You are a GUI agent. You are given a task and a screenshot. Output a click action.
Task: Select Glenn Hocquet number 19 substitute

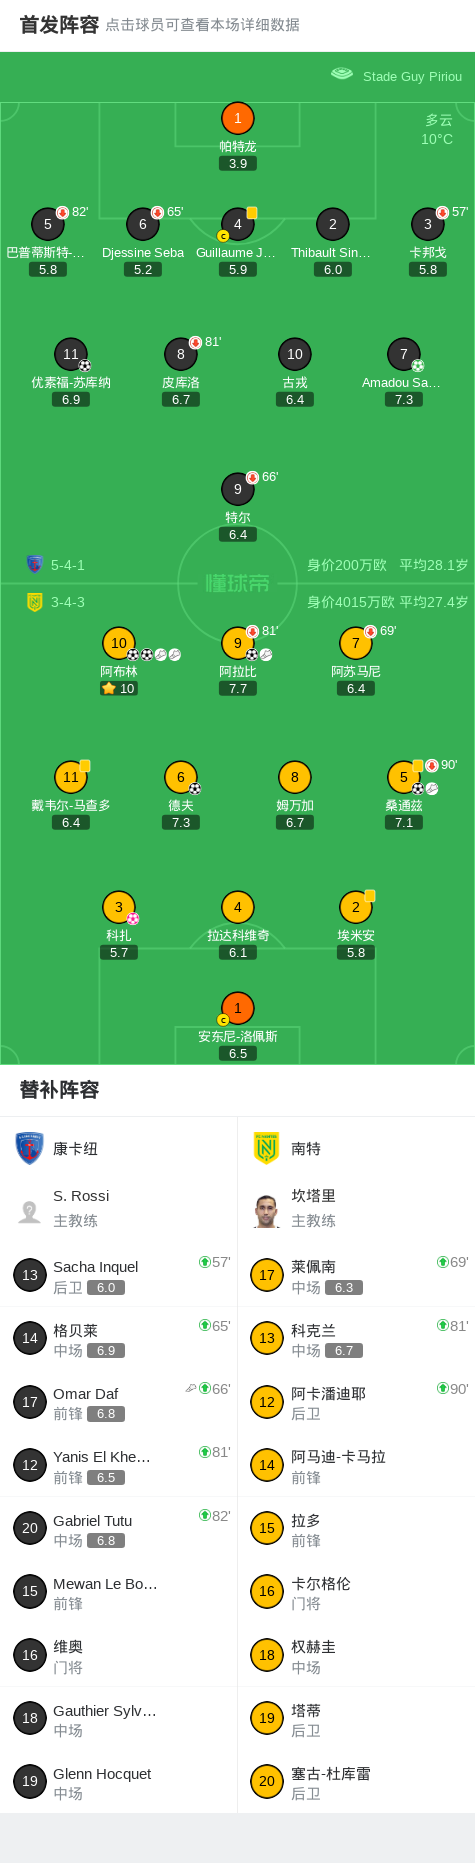(118, 1782)
